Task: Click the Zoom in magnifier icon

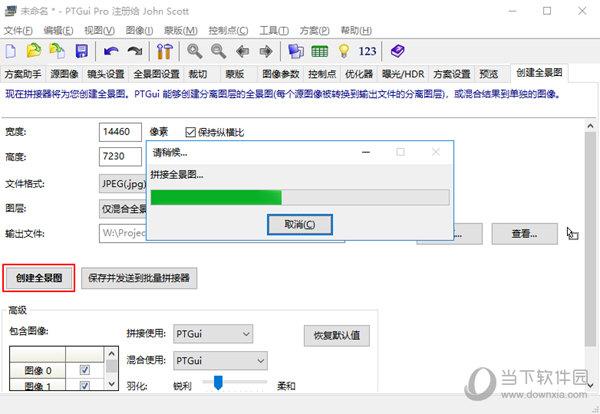Action: click(194, 51)
